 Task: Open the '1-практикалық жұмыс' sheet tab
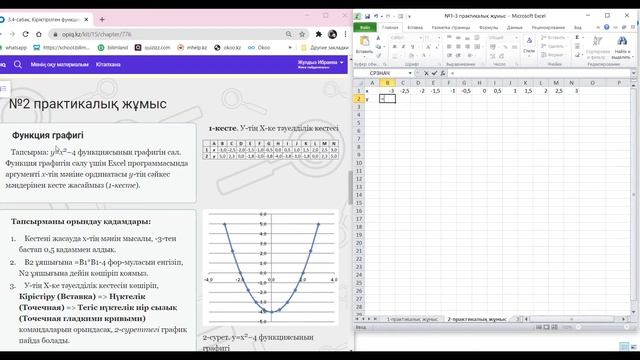coord(412,319)
